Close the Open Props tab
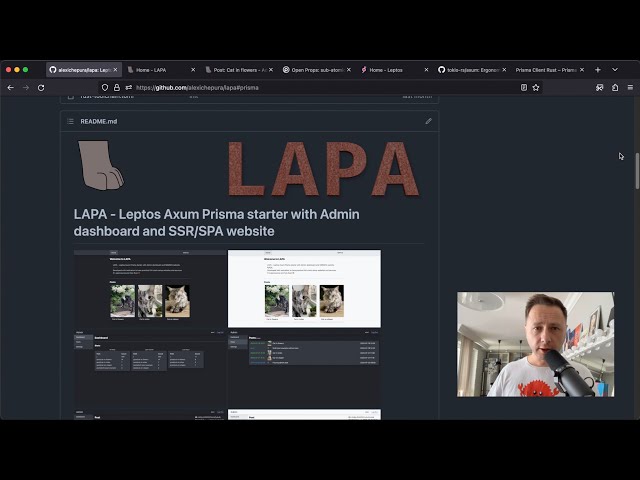This screenshot has width=640, height=480. click(349, 70)
